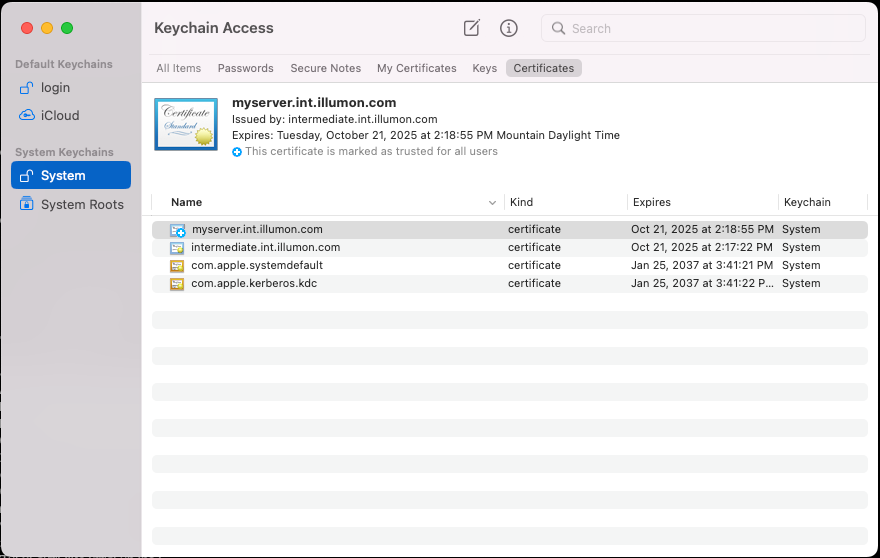880x558 pixels.
Task: Show the My Certificates tab
Action: tap(416, 68)
